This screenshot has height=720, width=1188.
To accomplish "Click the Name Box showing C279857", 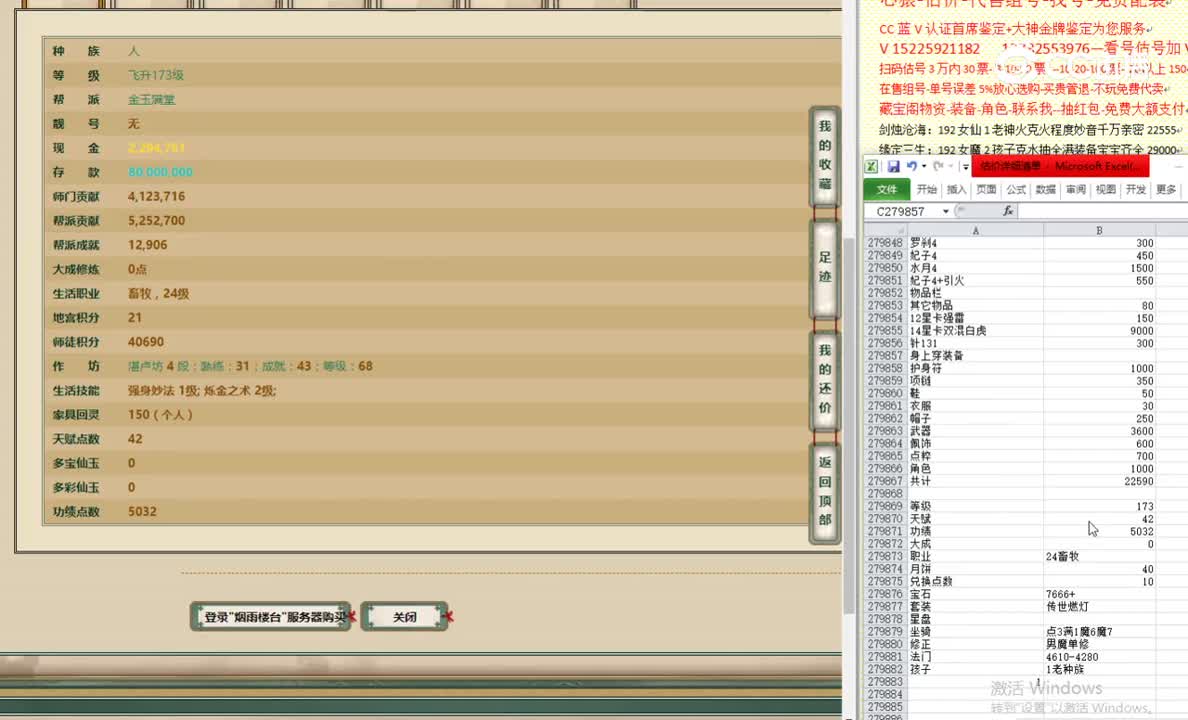I will [x=902, y=211].
